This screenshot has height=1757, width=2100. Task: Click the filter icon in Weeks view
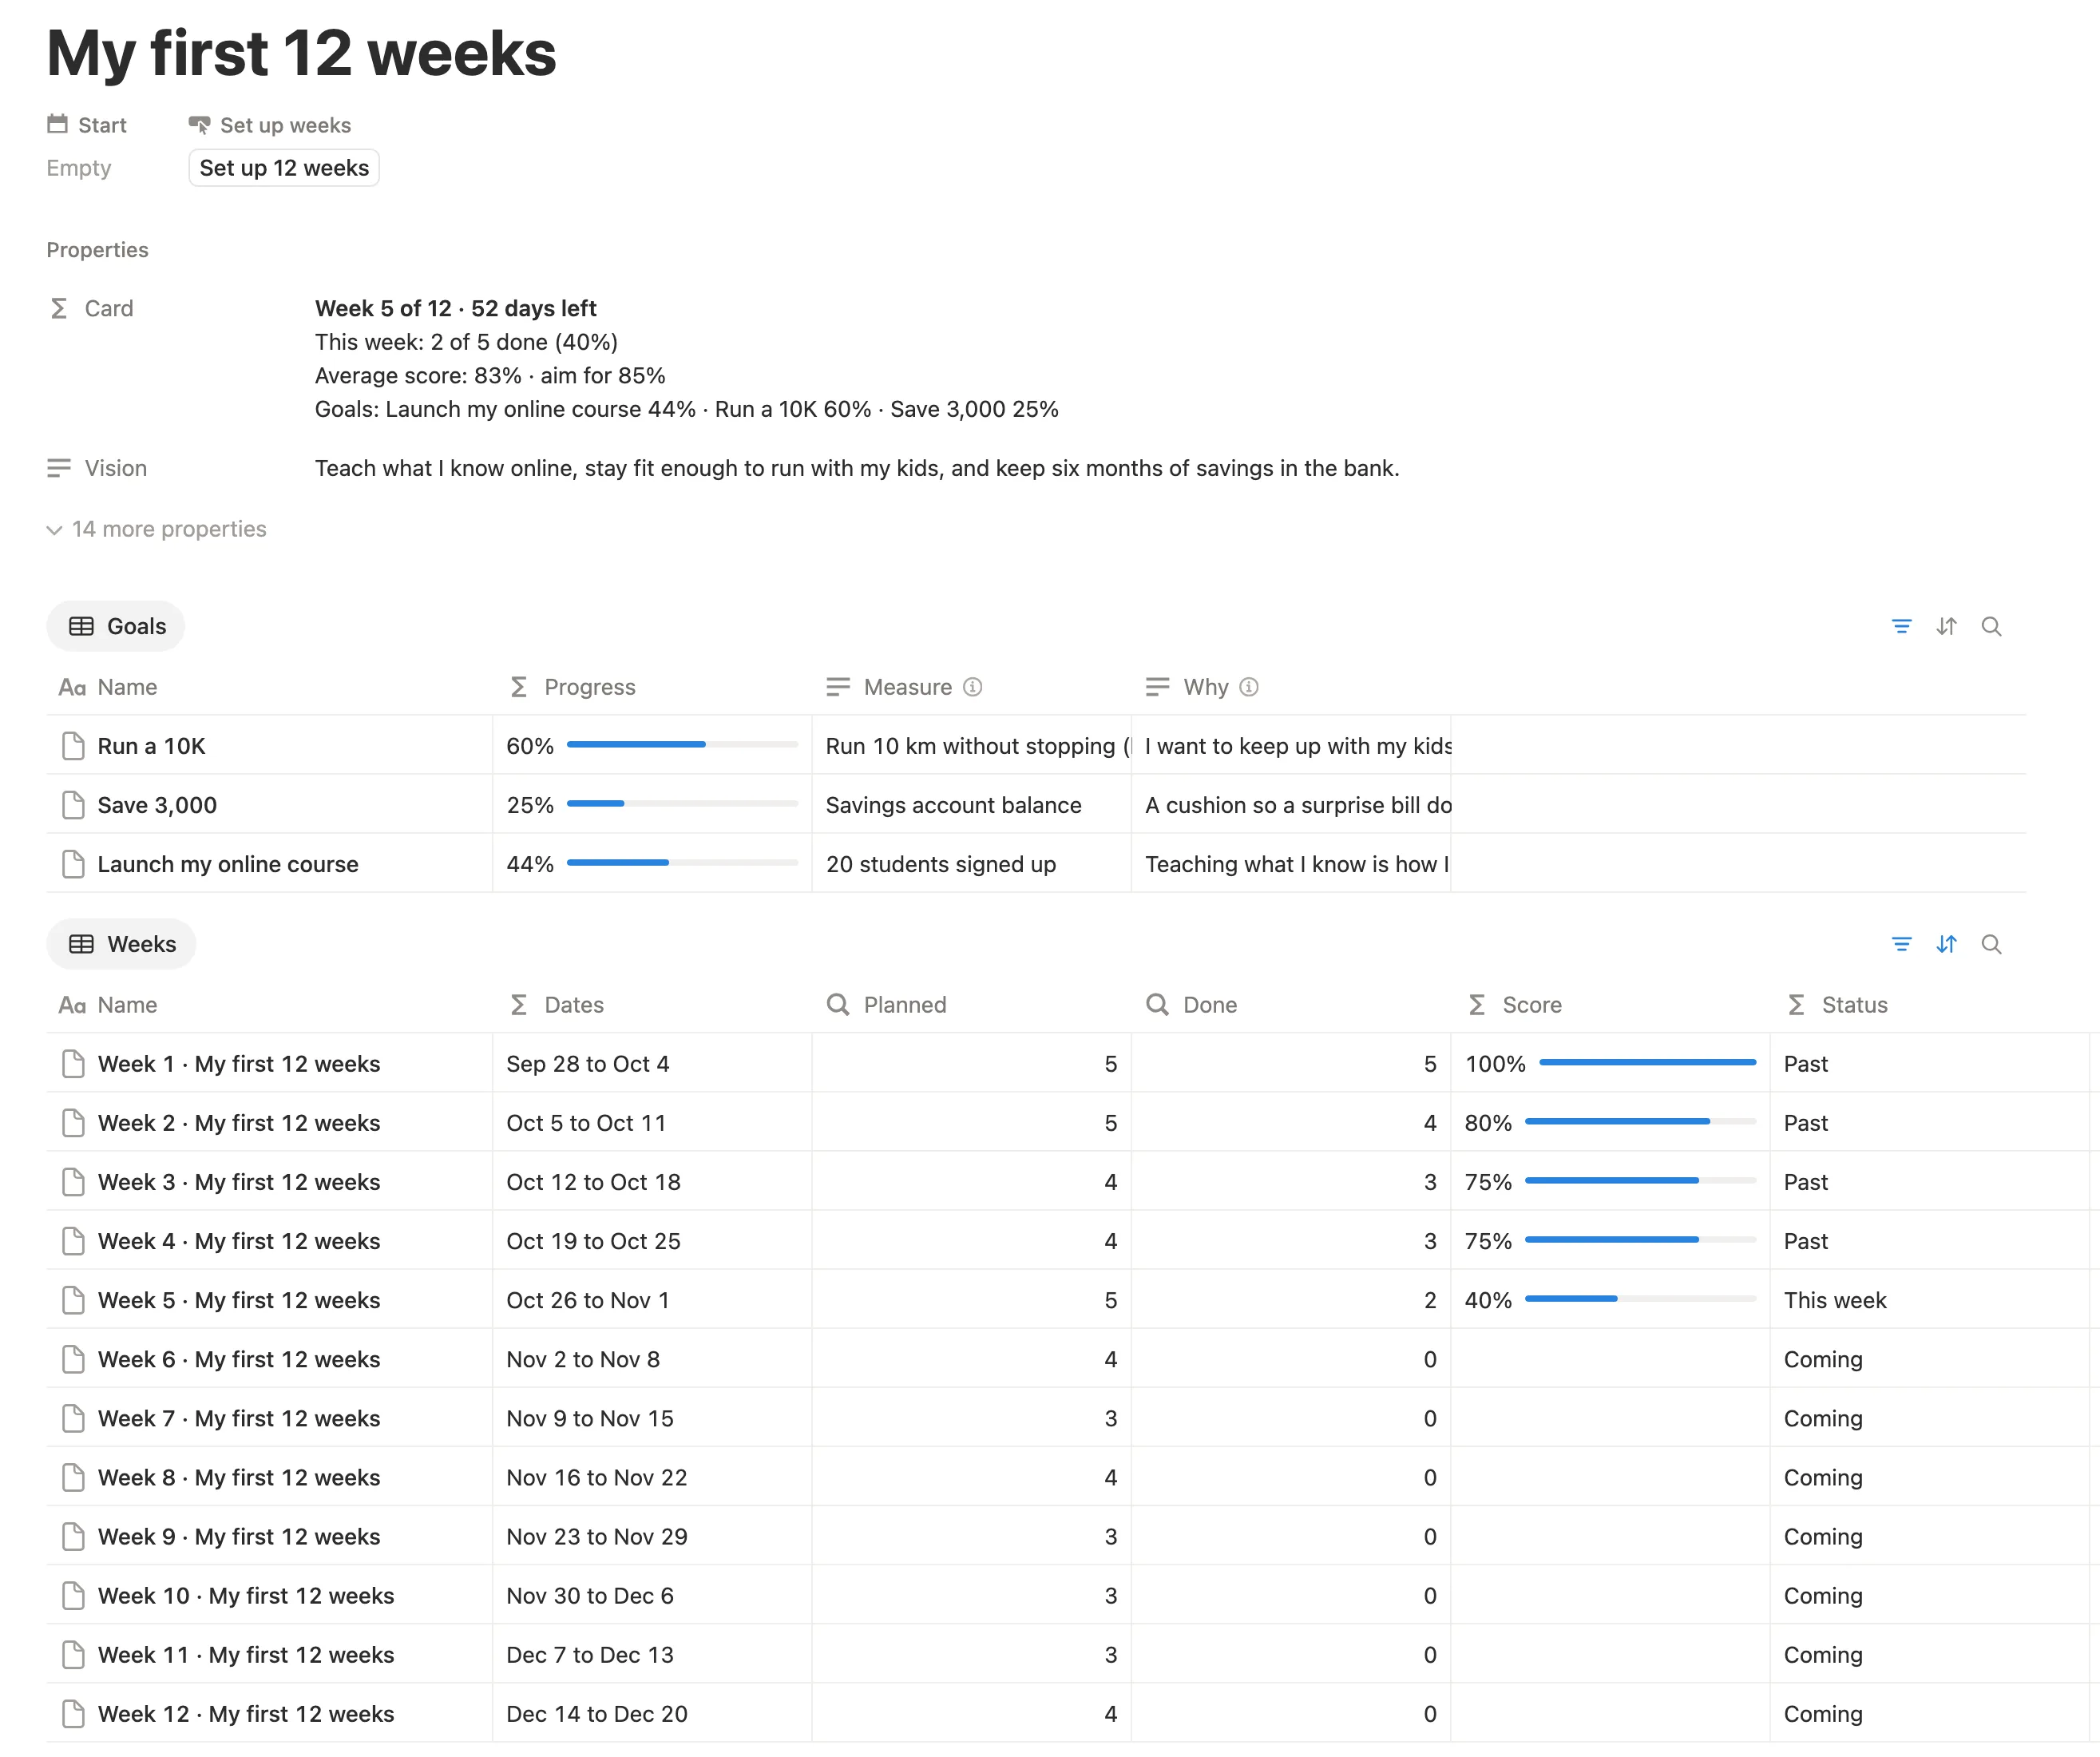click(1901, 944)
